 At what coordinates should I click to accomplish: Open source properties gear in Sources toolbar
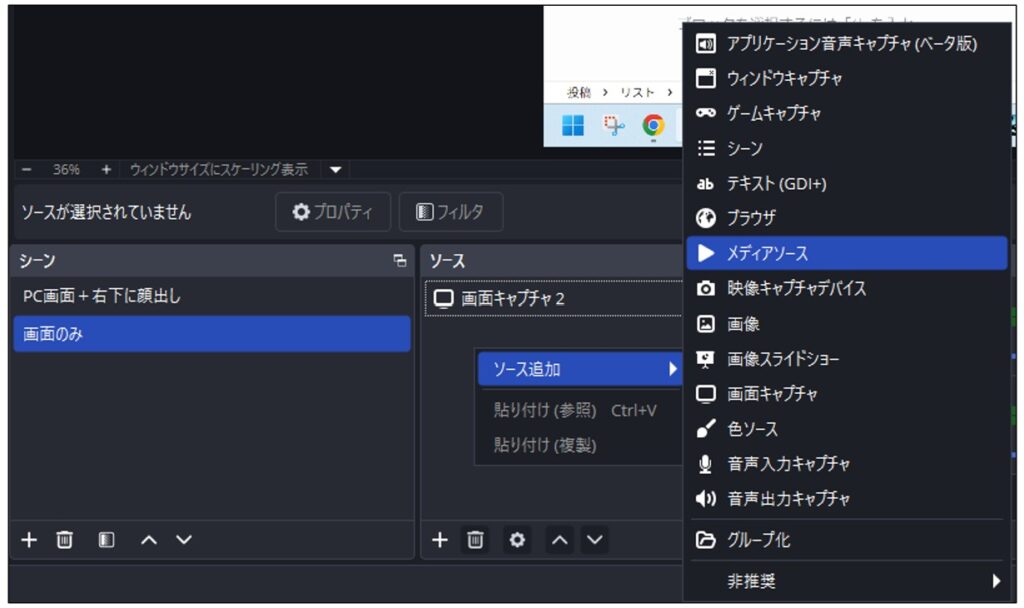pyautogui.click(x=517, y=540)
